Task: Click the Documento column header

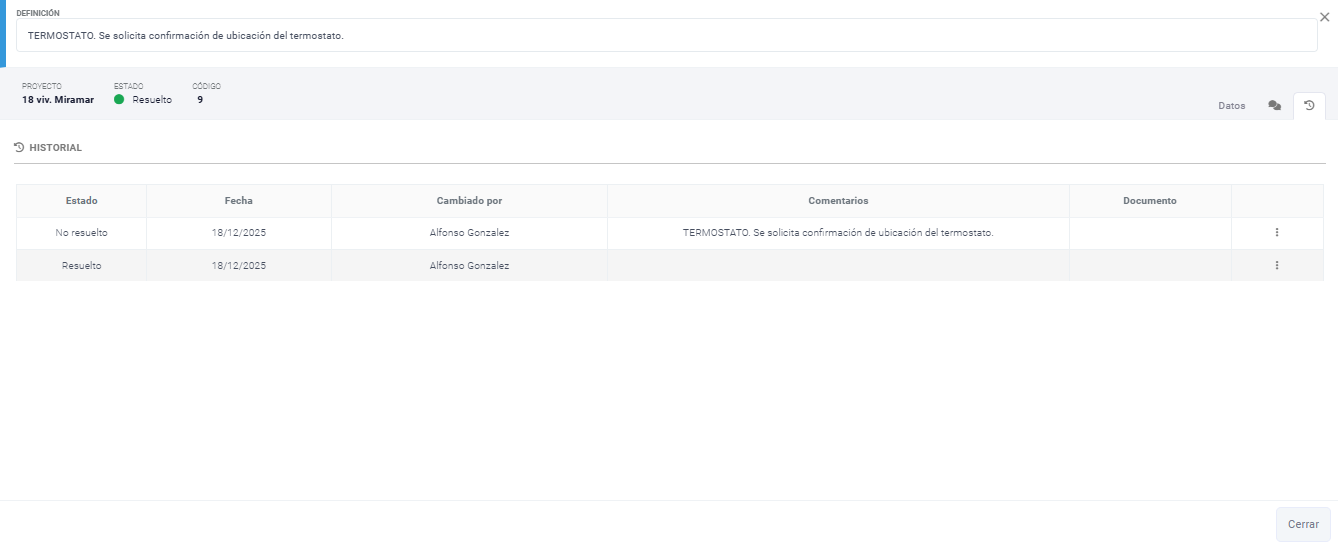Action: [1150, 201]
